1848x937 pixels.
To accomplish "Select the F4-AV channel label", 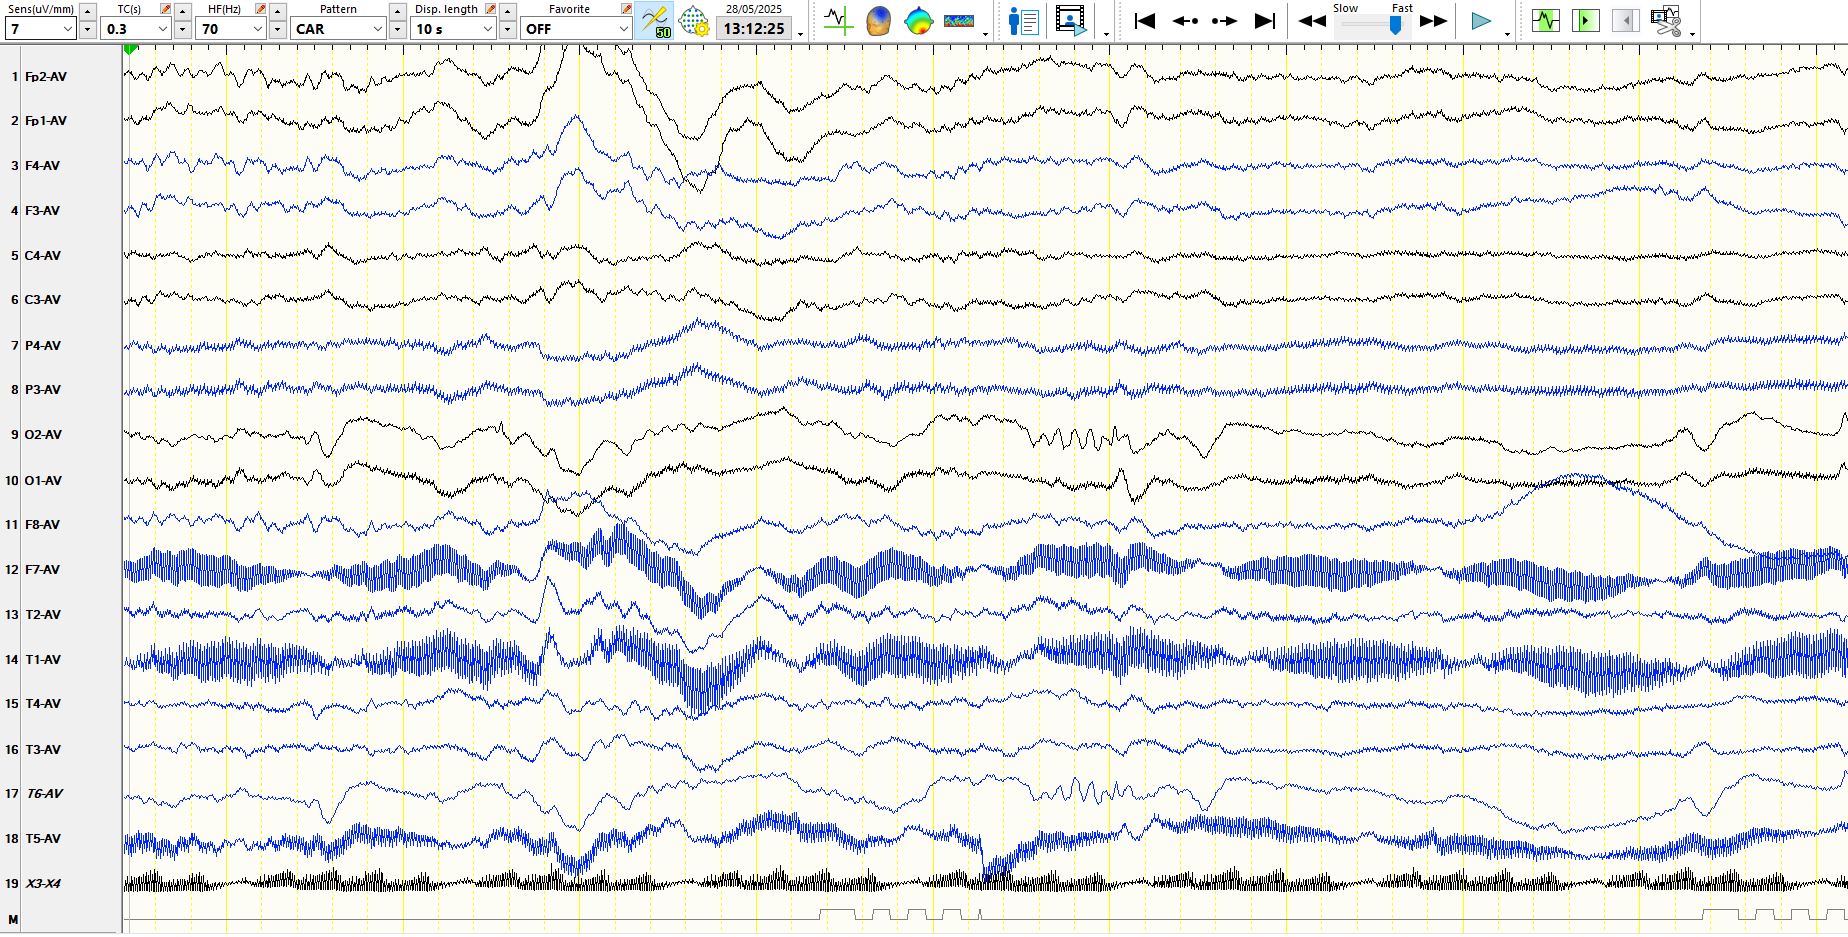I will [x=42, y=166].
